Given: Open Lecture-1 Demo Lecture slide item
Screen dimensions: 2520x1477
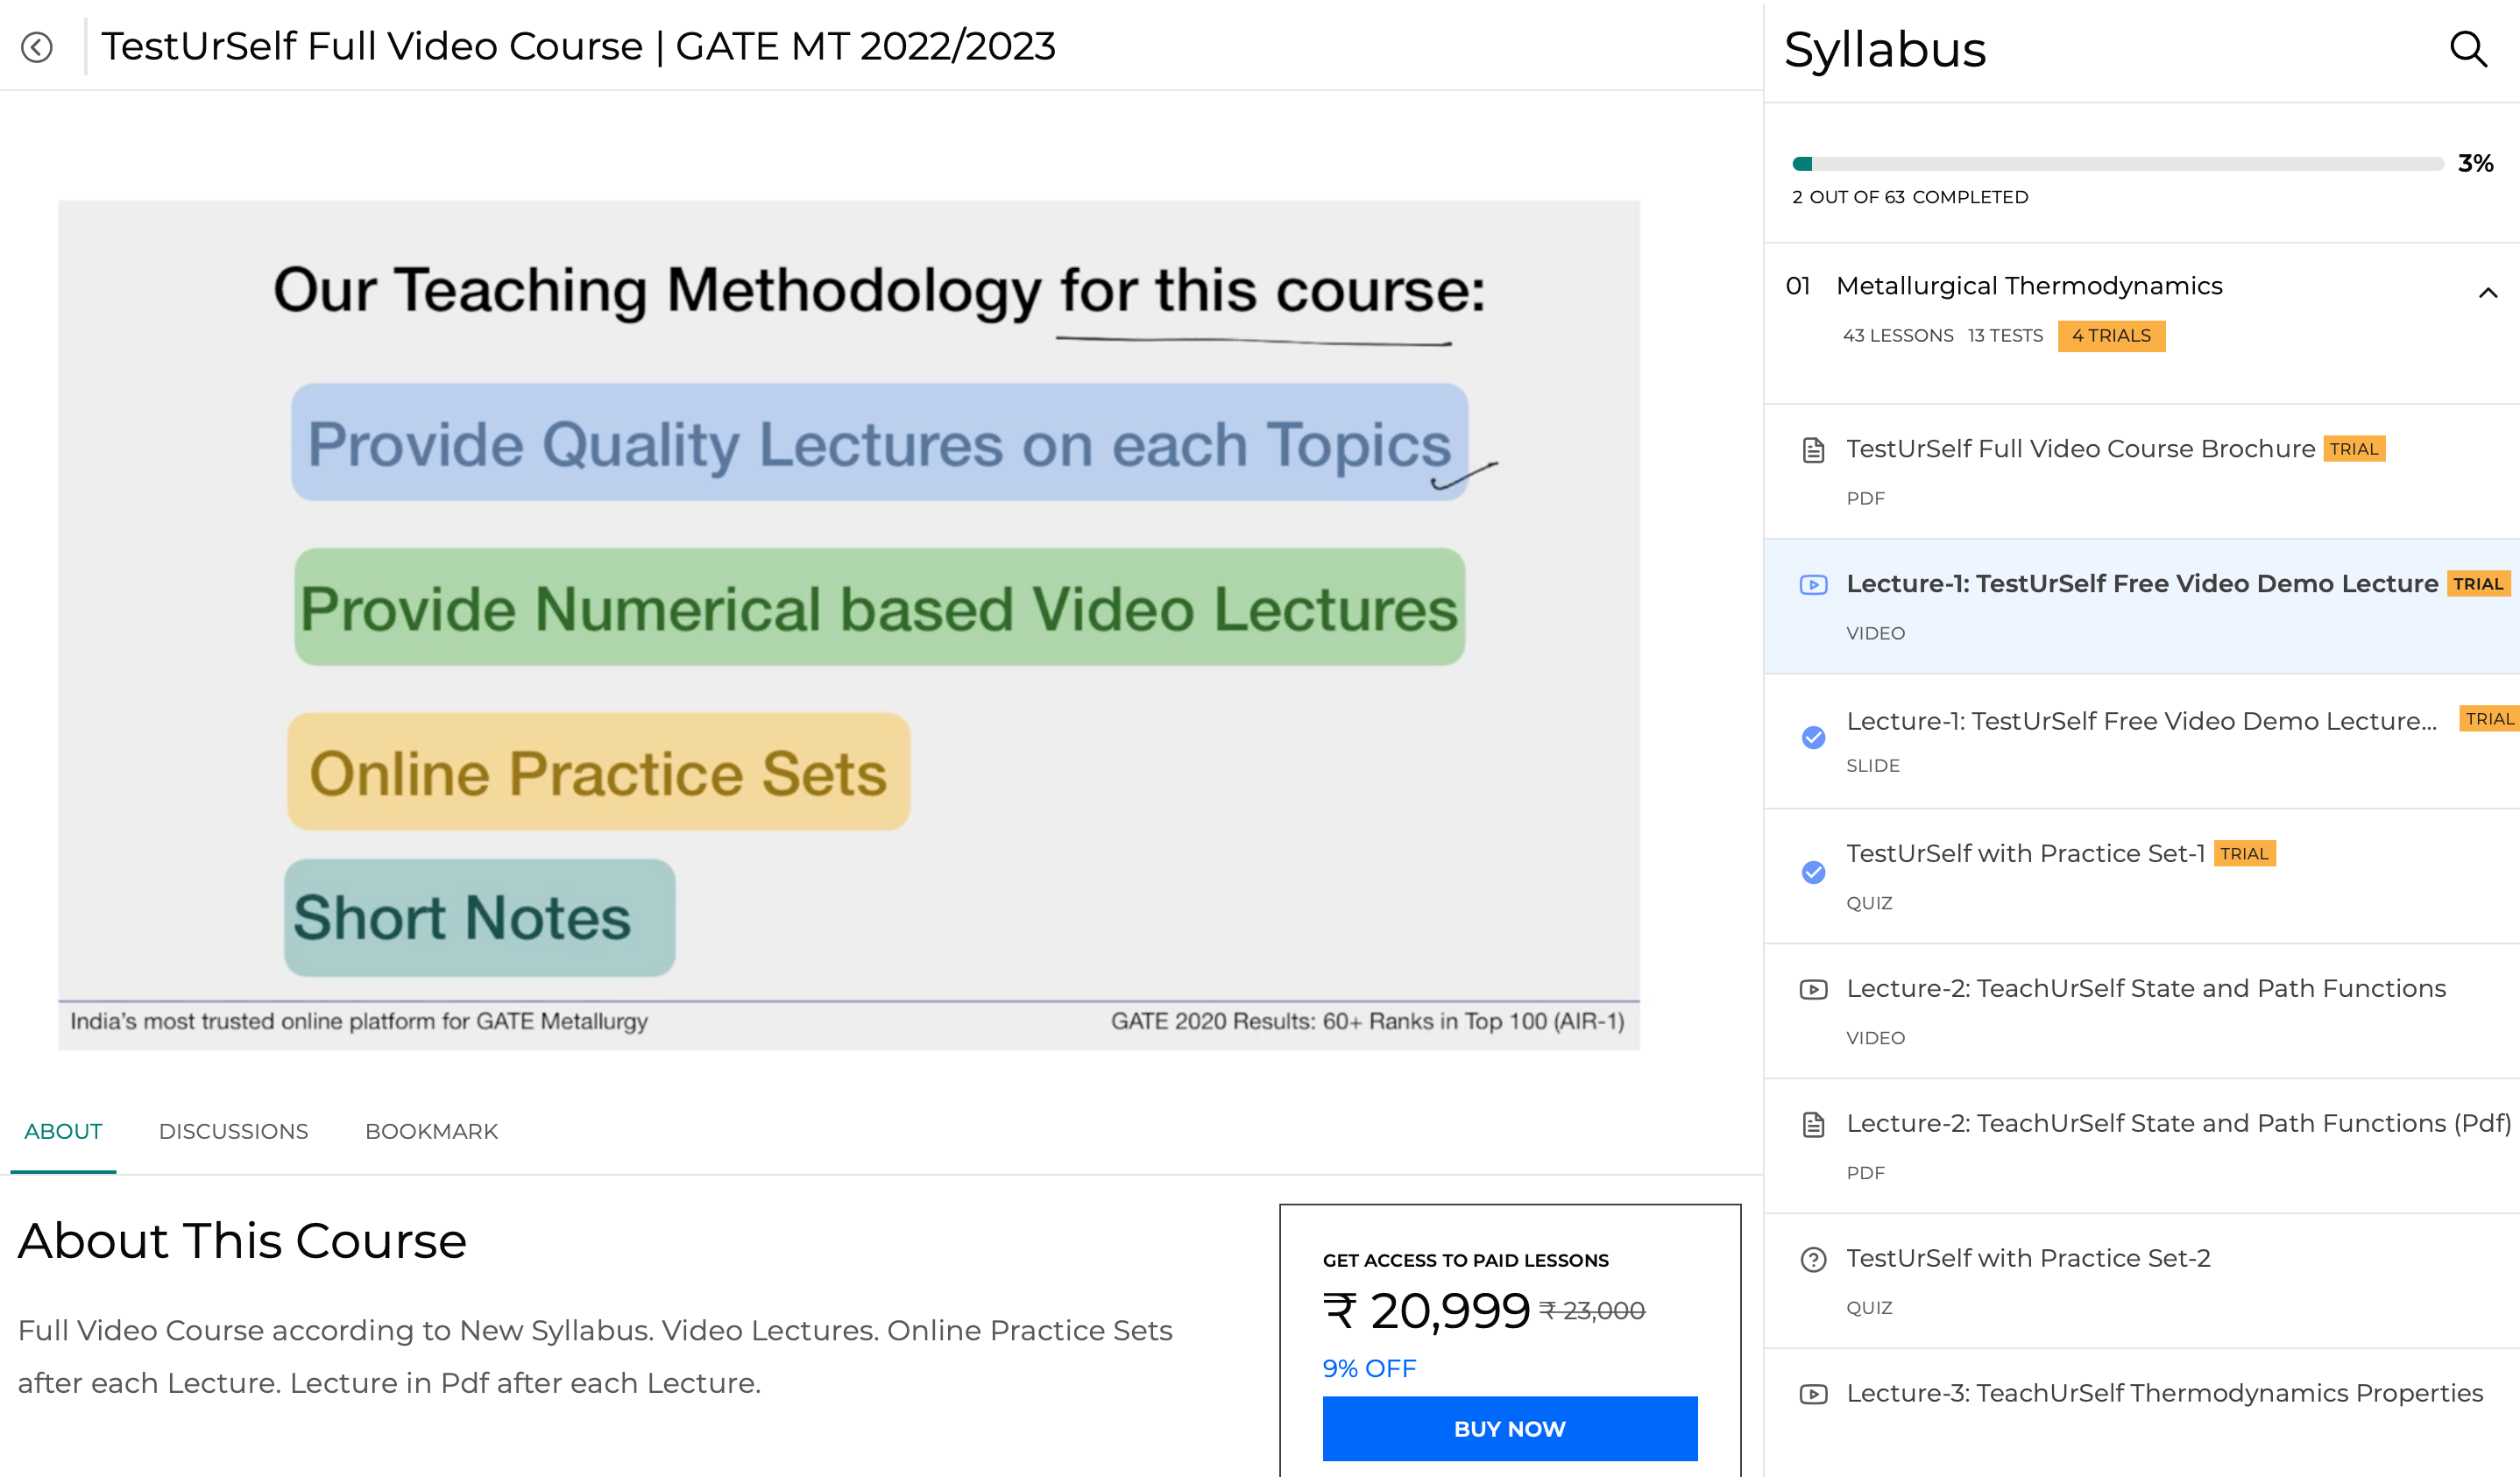Looking at the screenshot, I should (x=2141, y=742).
